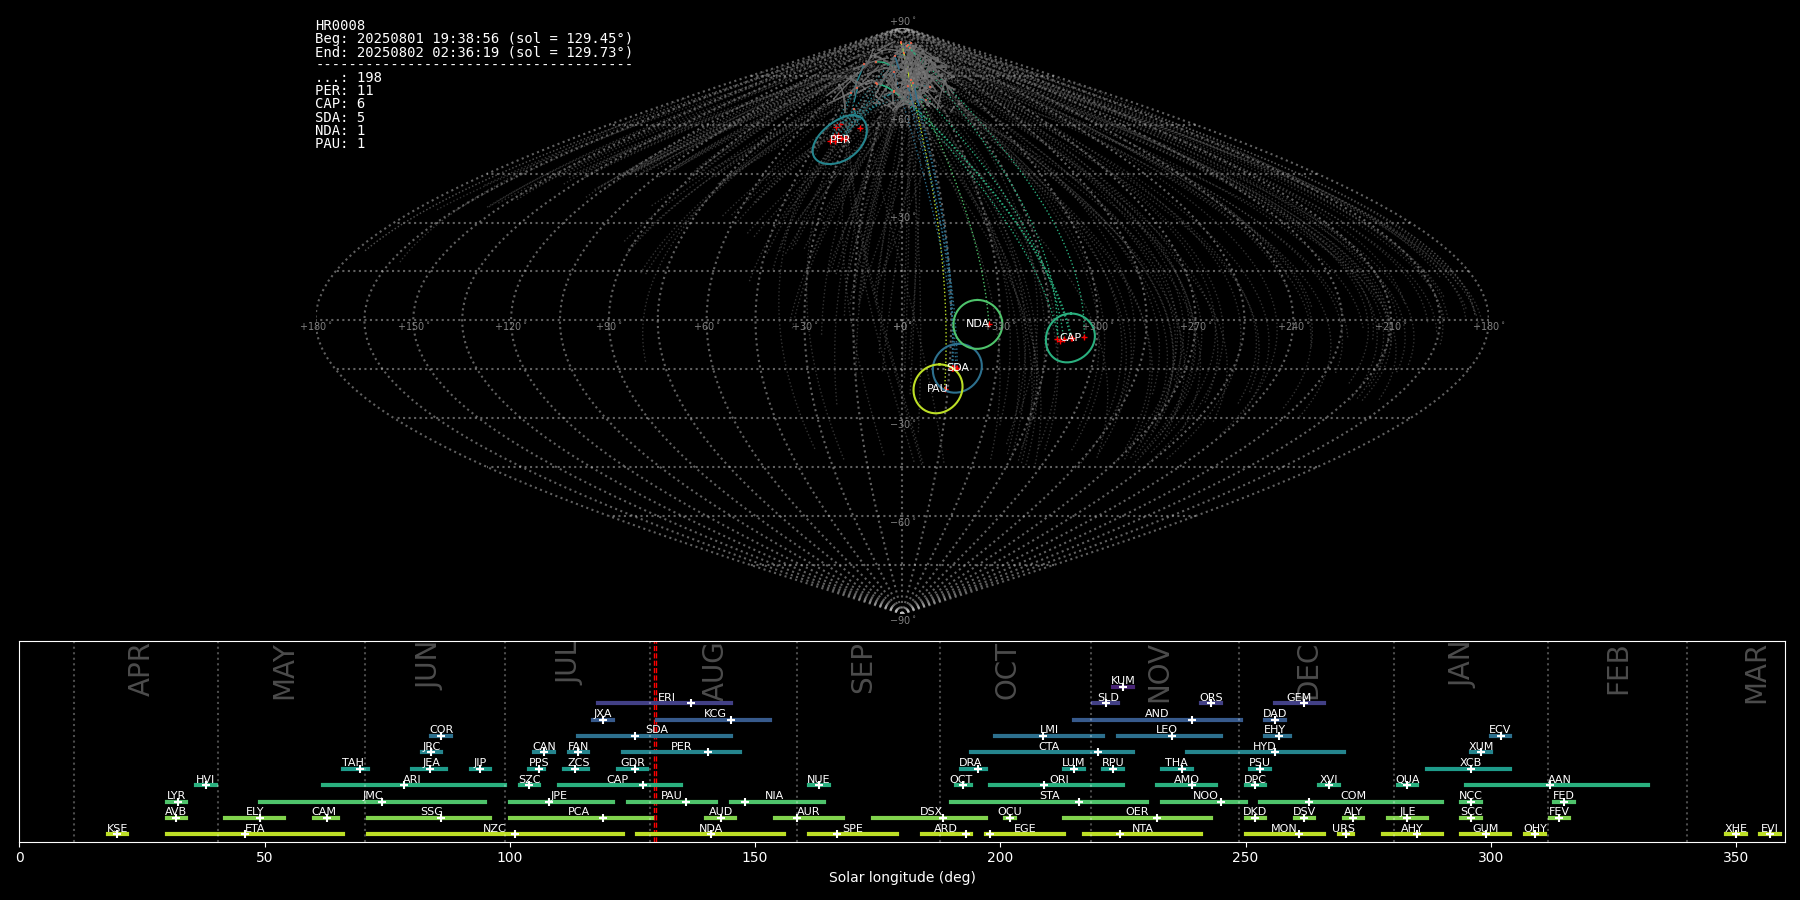Click the HYD shower label in timeline
Screen dimensions: 1800x900
1264,747
